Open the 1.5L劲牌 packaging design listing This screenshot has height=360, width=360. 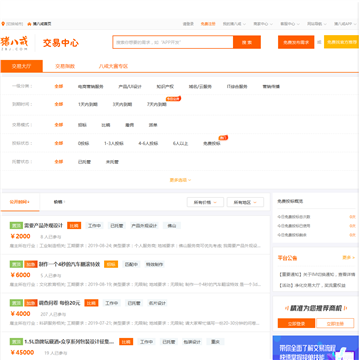pyautogui.click(x=69, y=342)
